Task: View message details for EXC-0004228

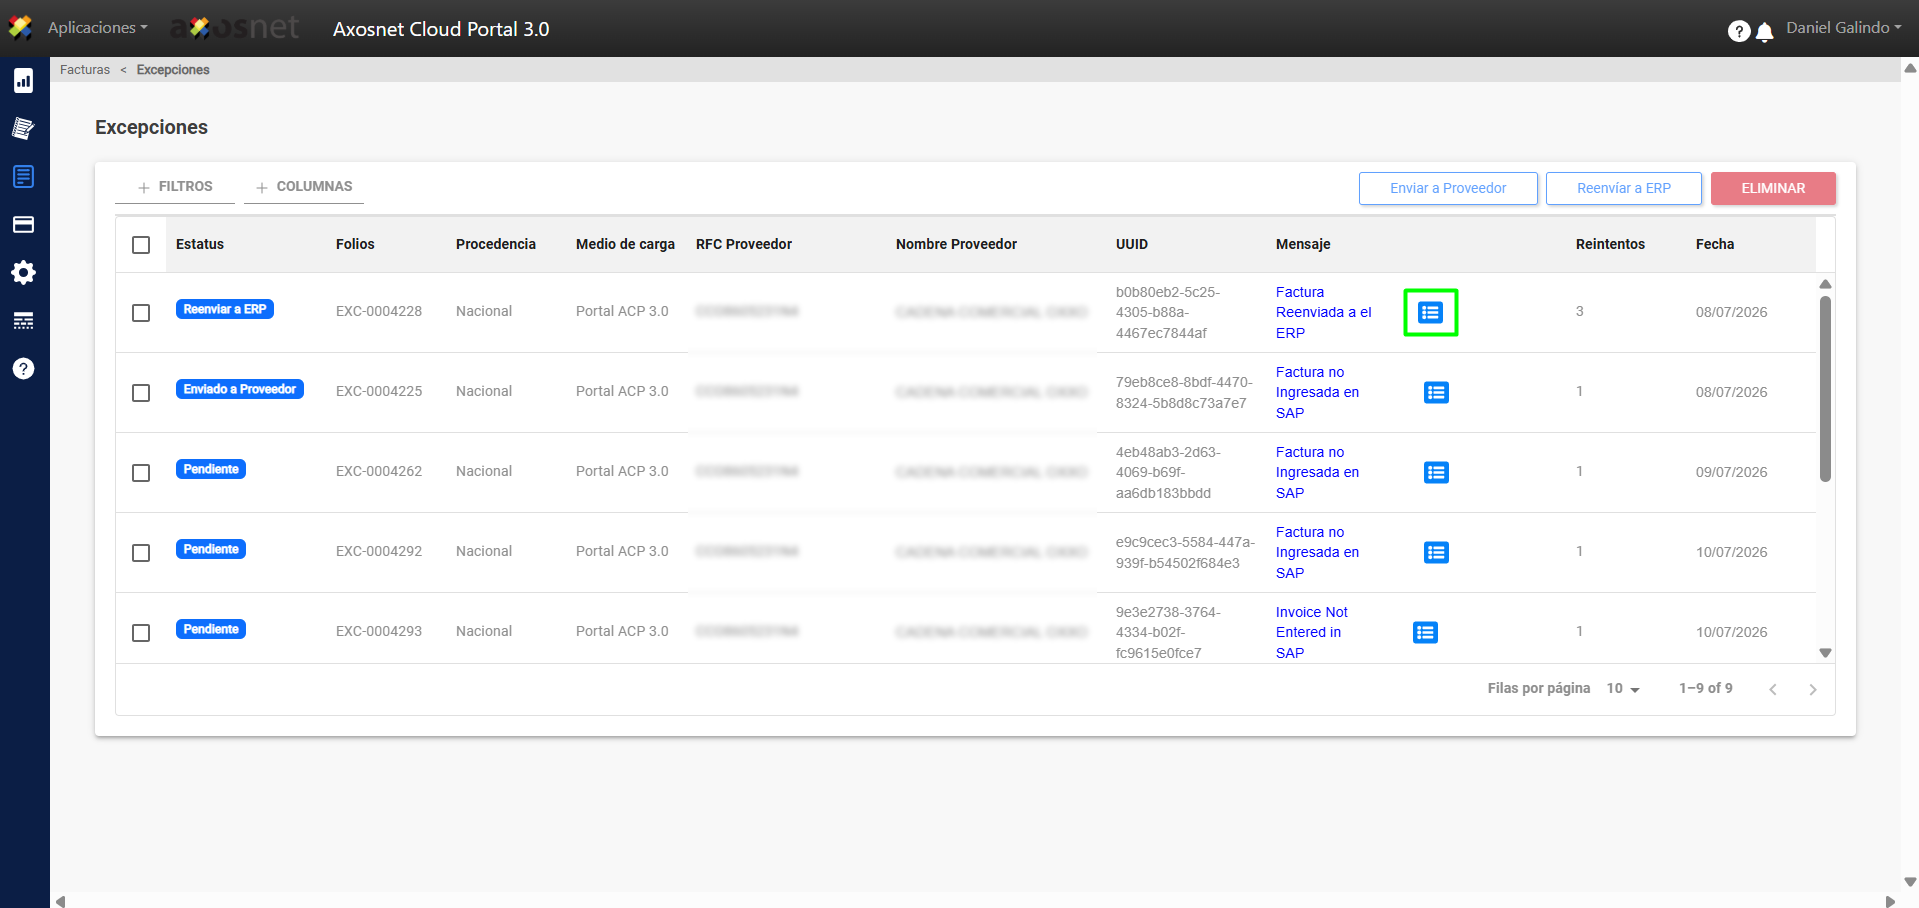Action: [1431, 313]
